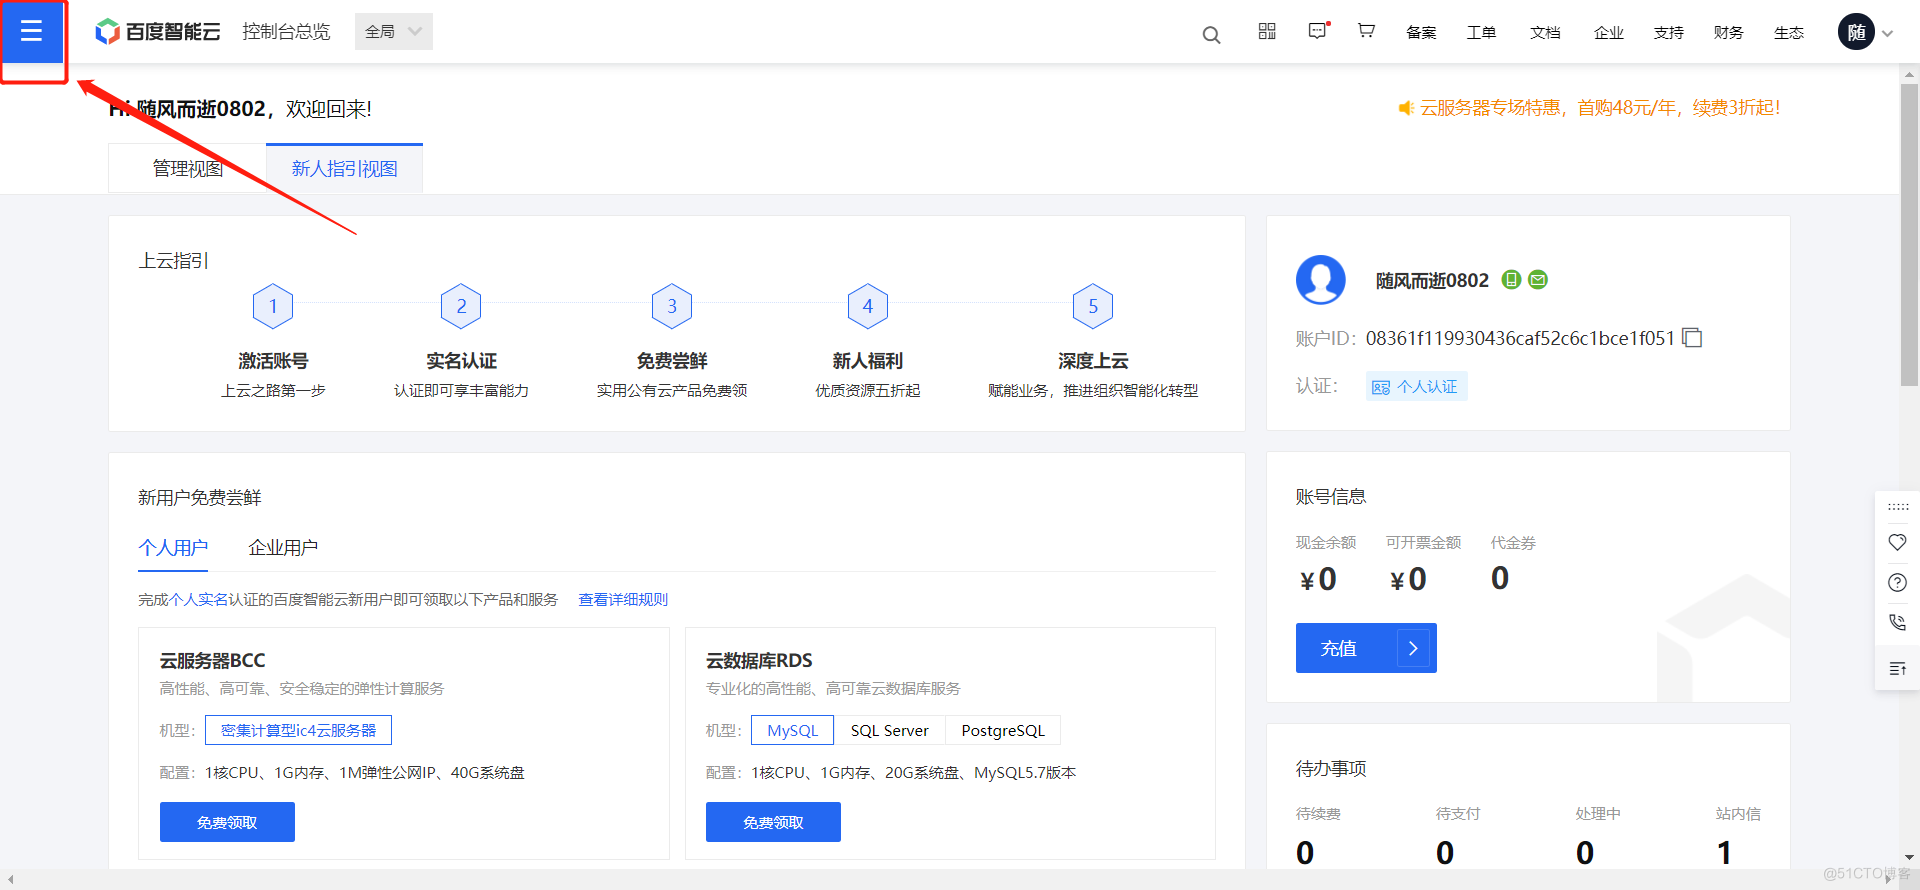Screen dimensions: 1920x890
Task: Click the profile avatar in account card
Action: coord(1321,279)
